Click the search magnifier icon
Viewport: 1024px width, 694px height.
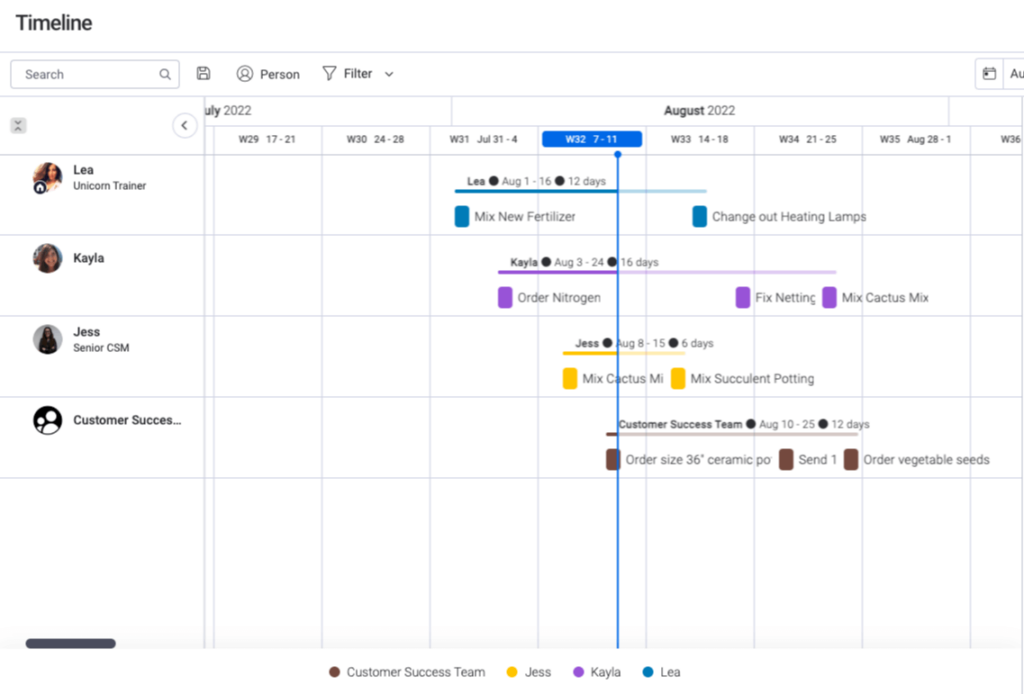[x=164, y=73]
